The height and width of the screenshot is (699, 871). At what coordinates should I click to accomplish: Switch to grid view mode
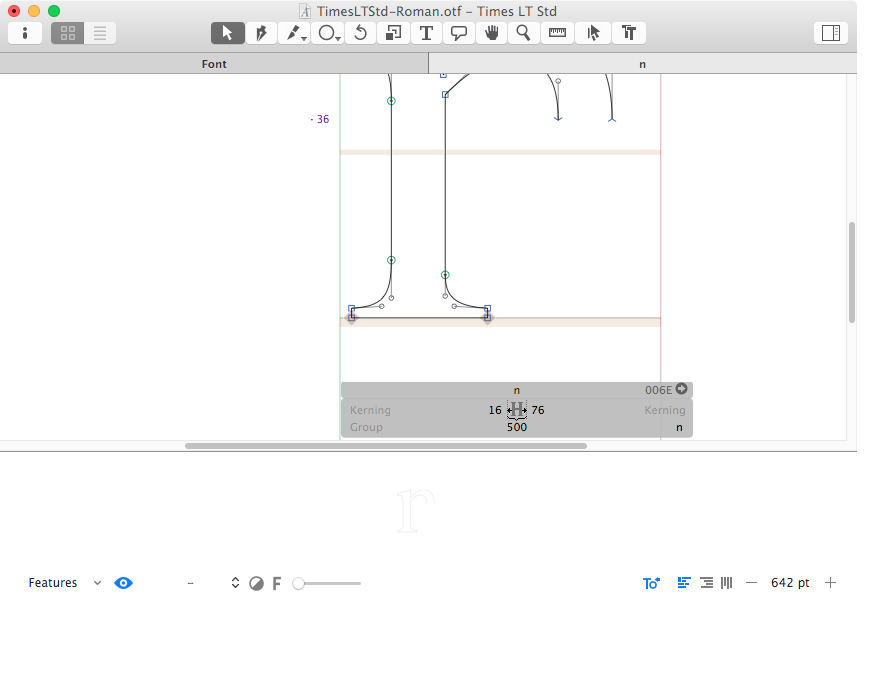(x=68, y=33)
